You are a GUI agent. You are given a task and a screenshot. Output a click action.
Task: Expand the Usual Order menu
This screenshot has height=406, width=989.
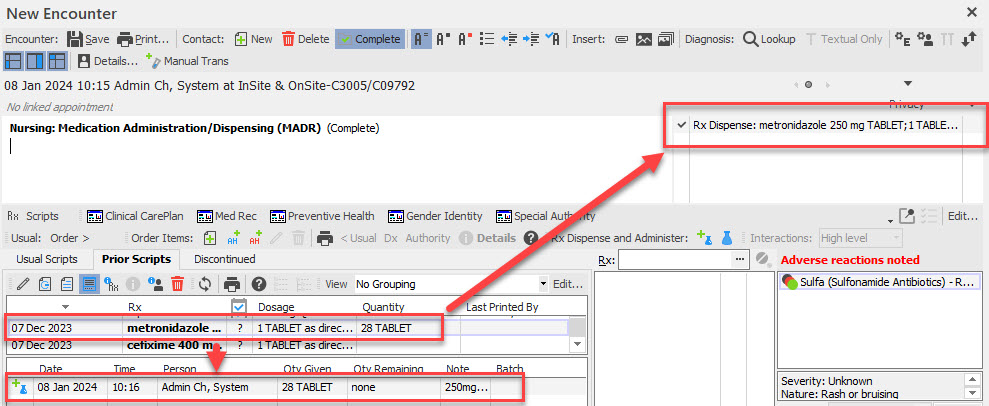click(69, 238)
